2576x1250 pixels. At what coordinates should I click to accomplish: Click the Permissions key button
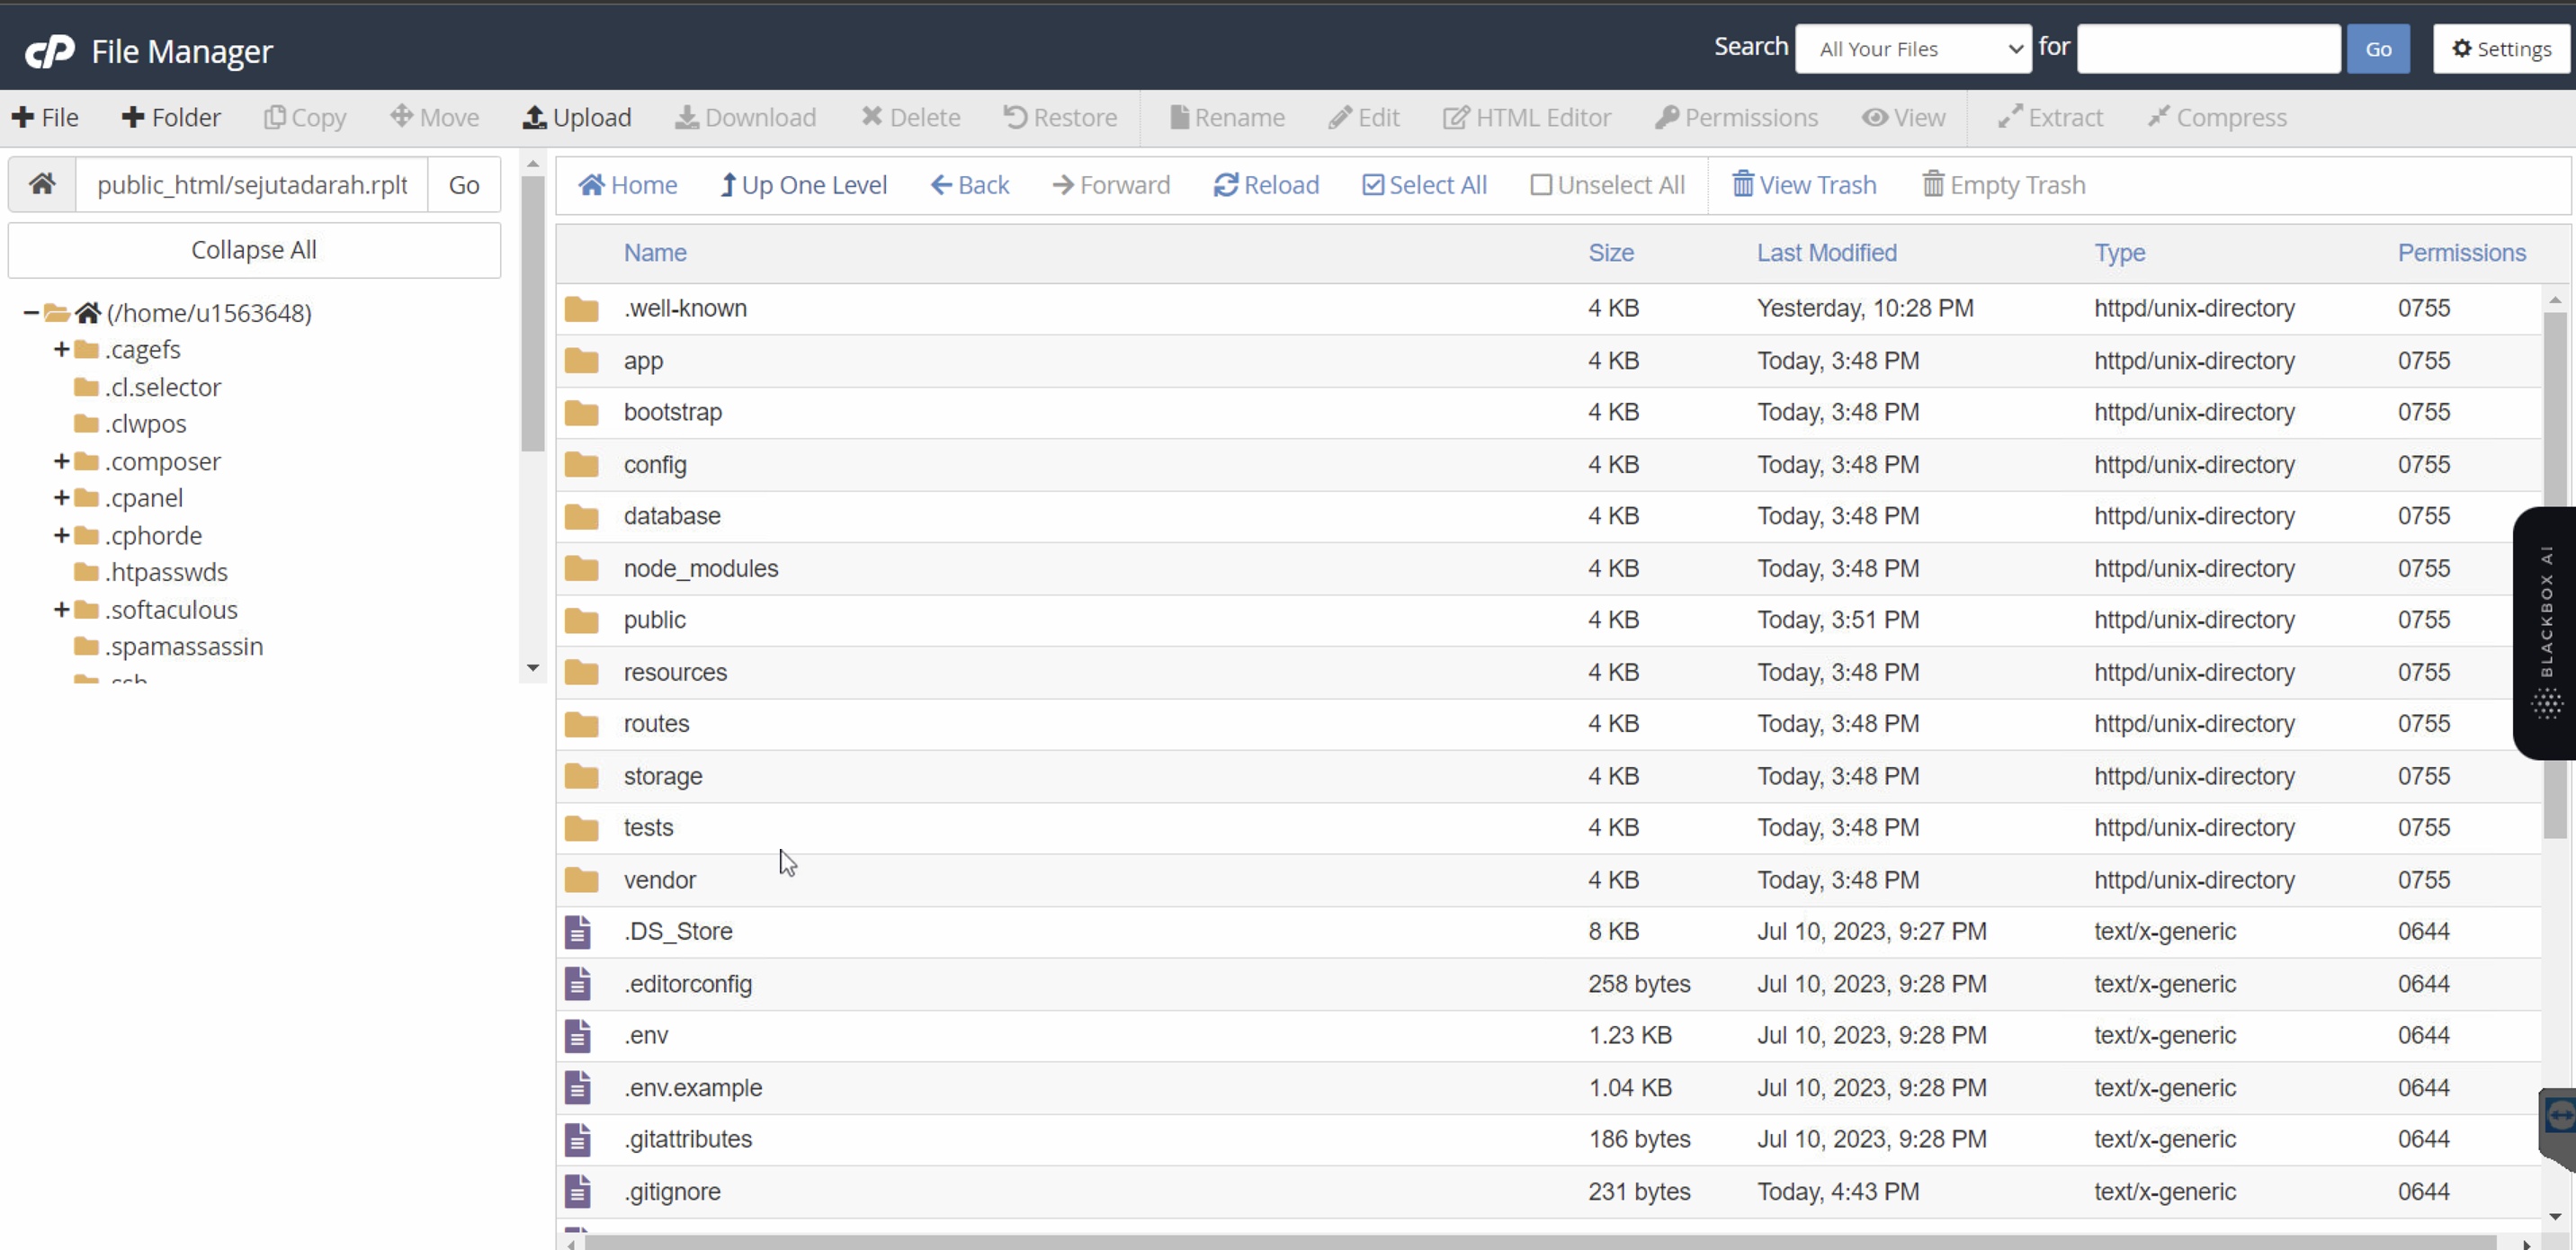pyautogui.click(x=1736, y=118)
